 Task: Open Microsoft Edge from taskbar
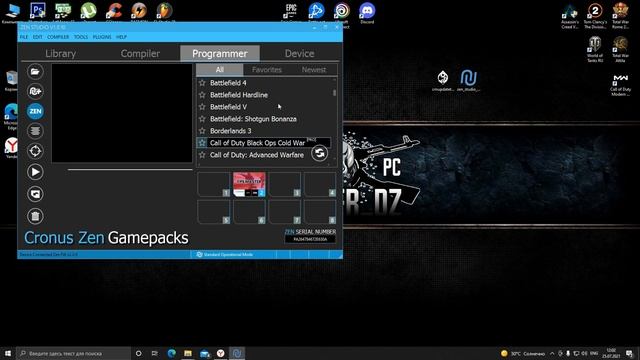171,353
